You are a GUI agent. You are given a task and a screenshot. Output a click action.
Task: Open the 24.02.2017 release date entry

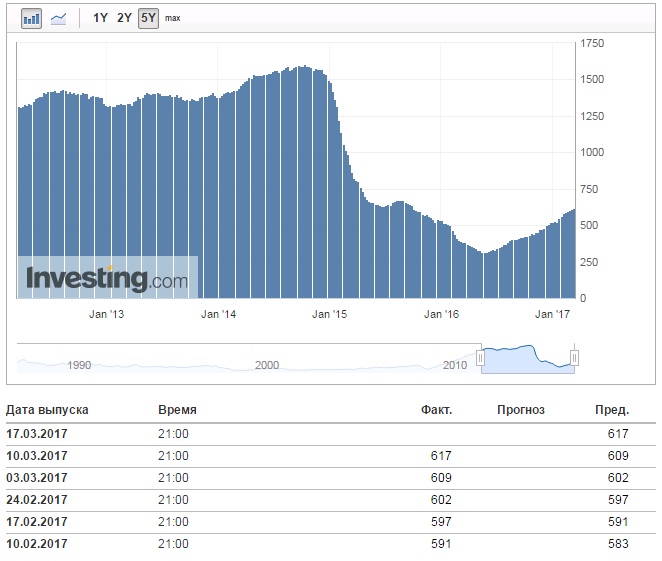36,500
